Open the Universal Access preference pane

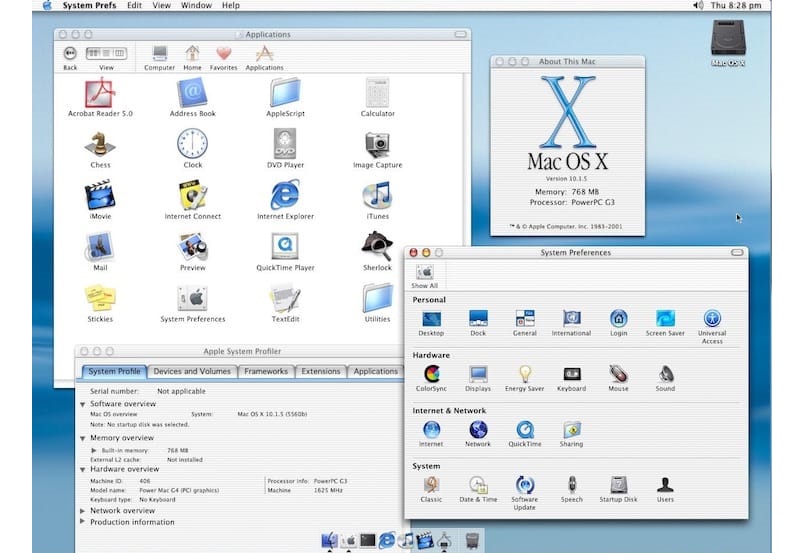click(x=712, y=319)
